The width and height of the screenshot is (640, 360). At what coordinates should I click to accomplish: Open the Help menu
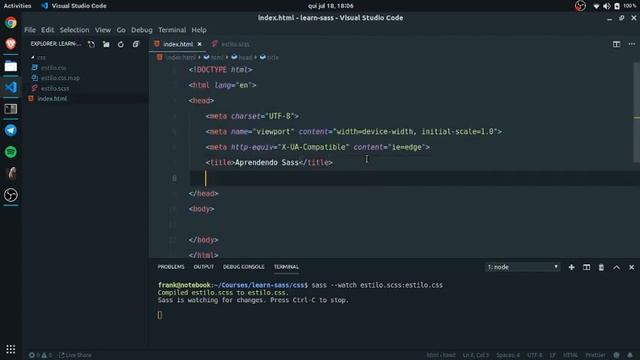199,30
